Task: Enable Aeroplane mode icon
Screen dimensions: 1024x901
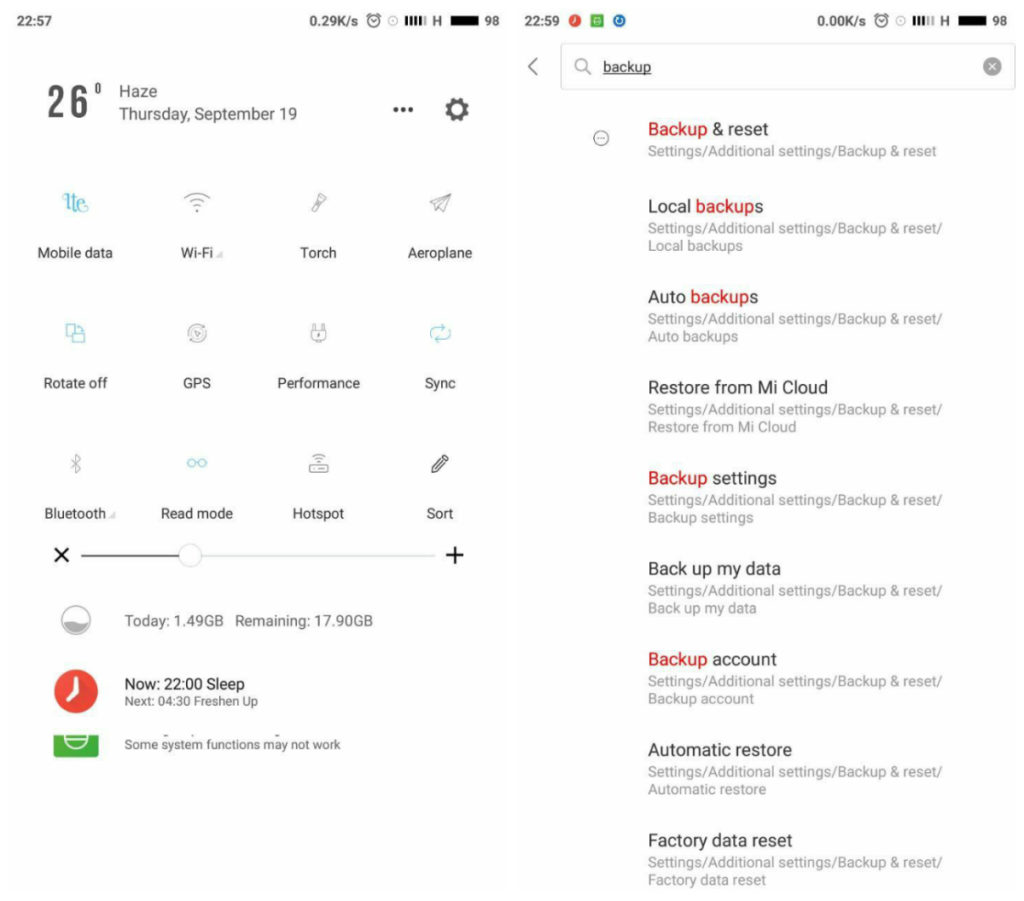Action: coord(440,202)
